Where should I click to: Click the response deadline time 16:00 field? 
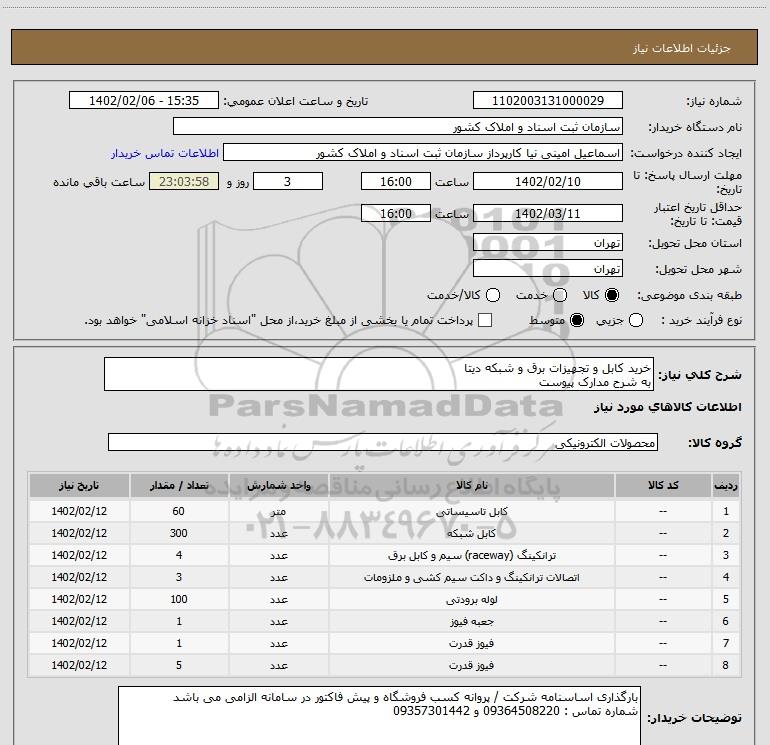pyautogui.click(x=396, y=181)
